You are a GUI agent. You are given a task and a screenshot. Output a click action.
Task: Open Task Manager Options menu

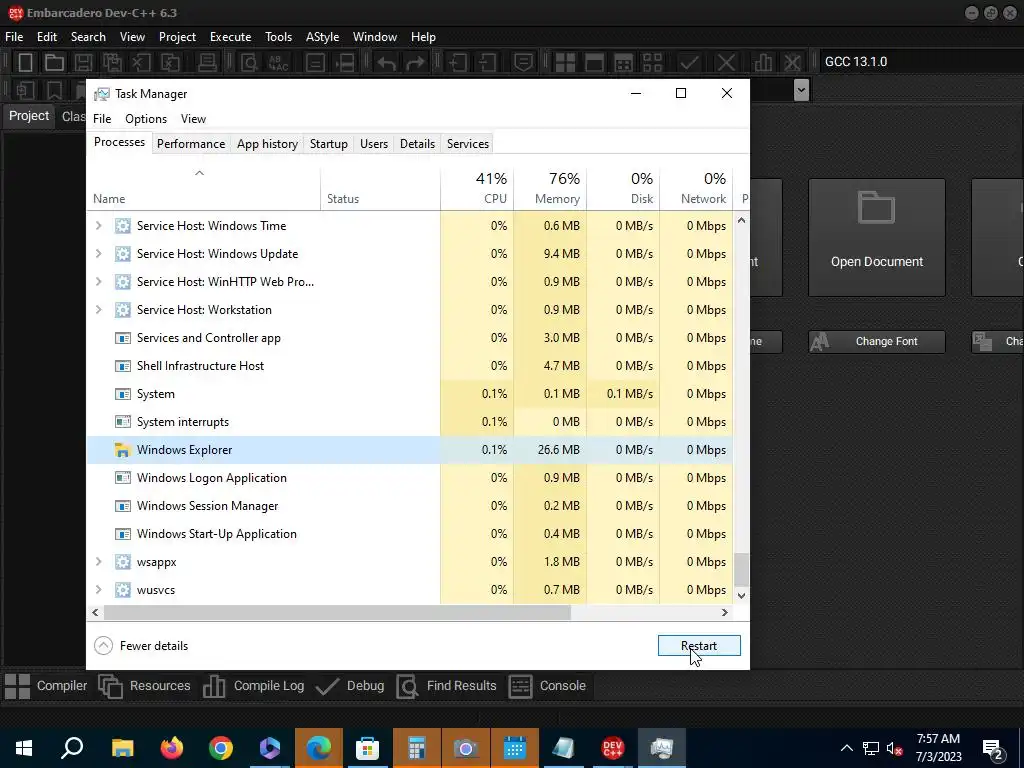click(x=146, y=119)
